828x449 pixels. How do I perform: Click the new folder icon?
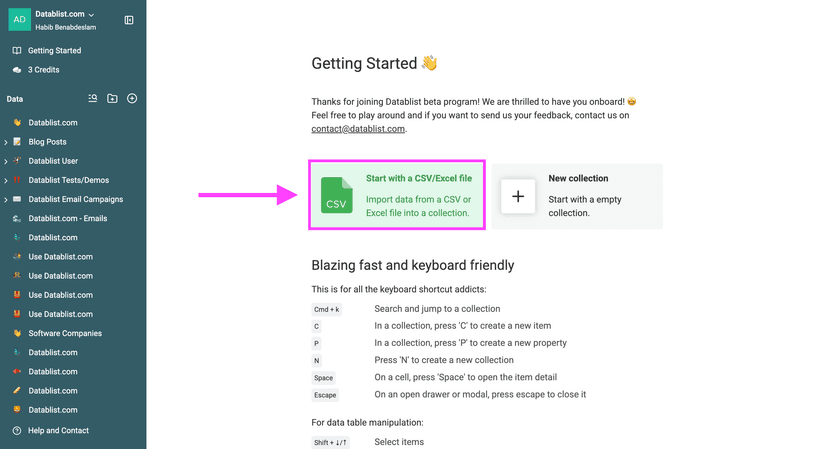(x=112, y=98)
